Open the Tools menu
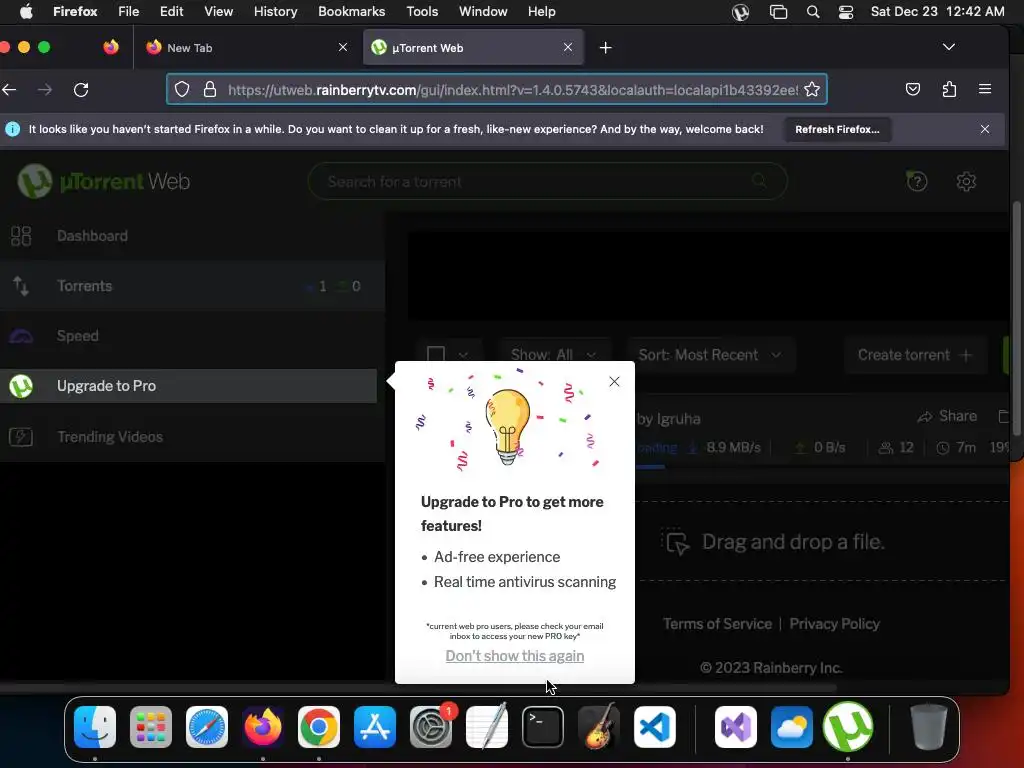1024x768 pixels. point(422,12)
